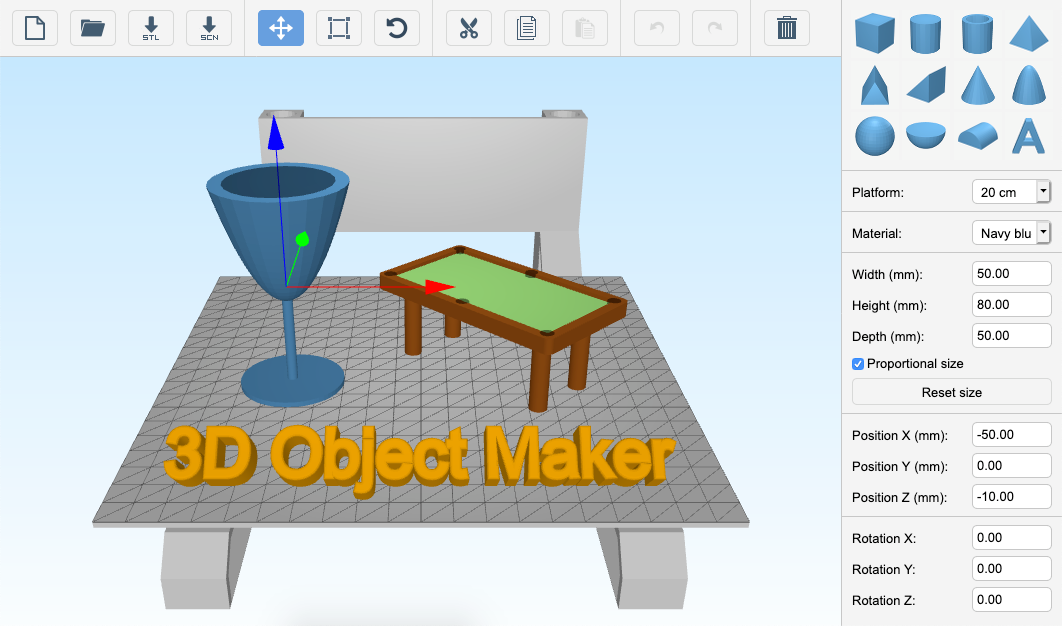The width and height of the screenshot is (1062, 626).
Task: Add 3D text using the letter A shape
Action: (x=1027, y=136)
